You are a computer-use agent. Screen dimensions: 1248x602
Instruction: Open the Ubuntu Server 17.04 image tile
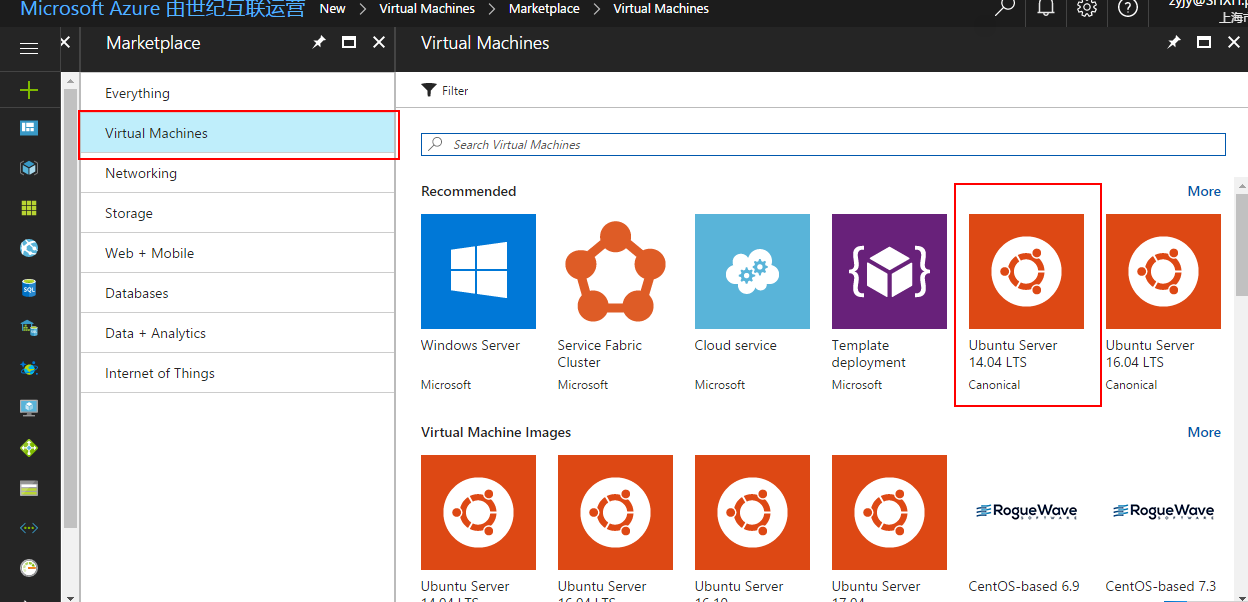point(889,528)
